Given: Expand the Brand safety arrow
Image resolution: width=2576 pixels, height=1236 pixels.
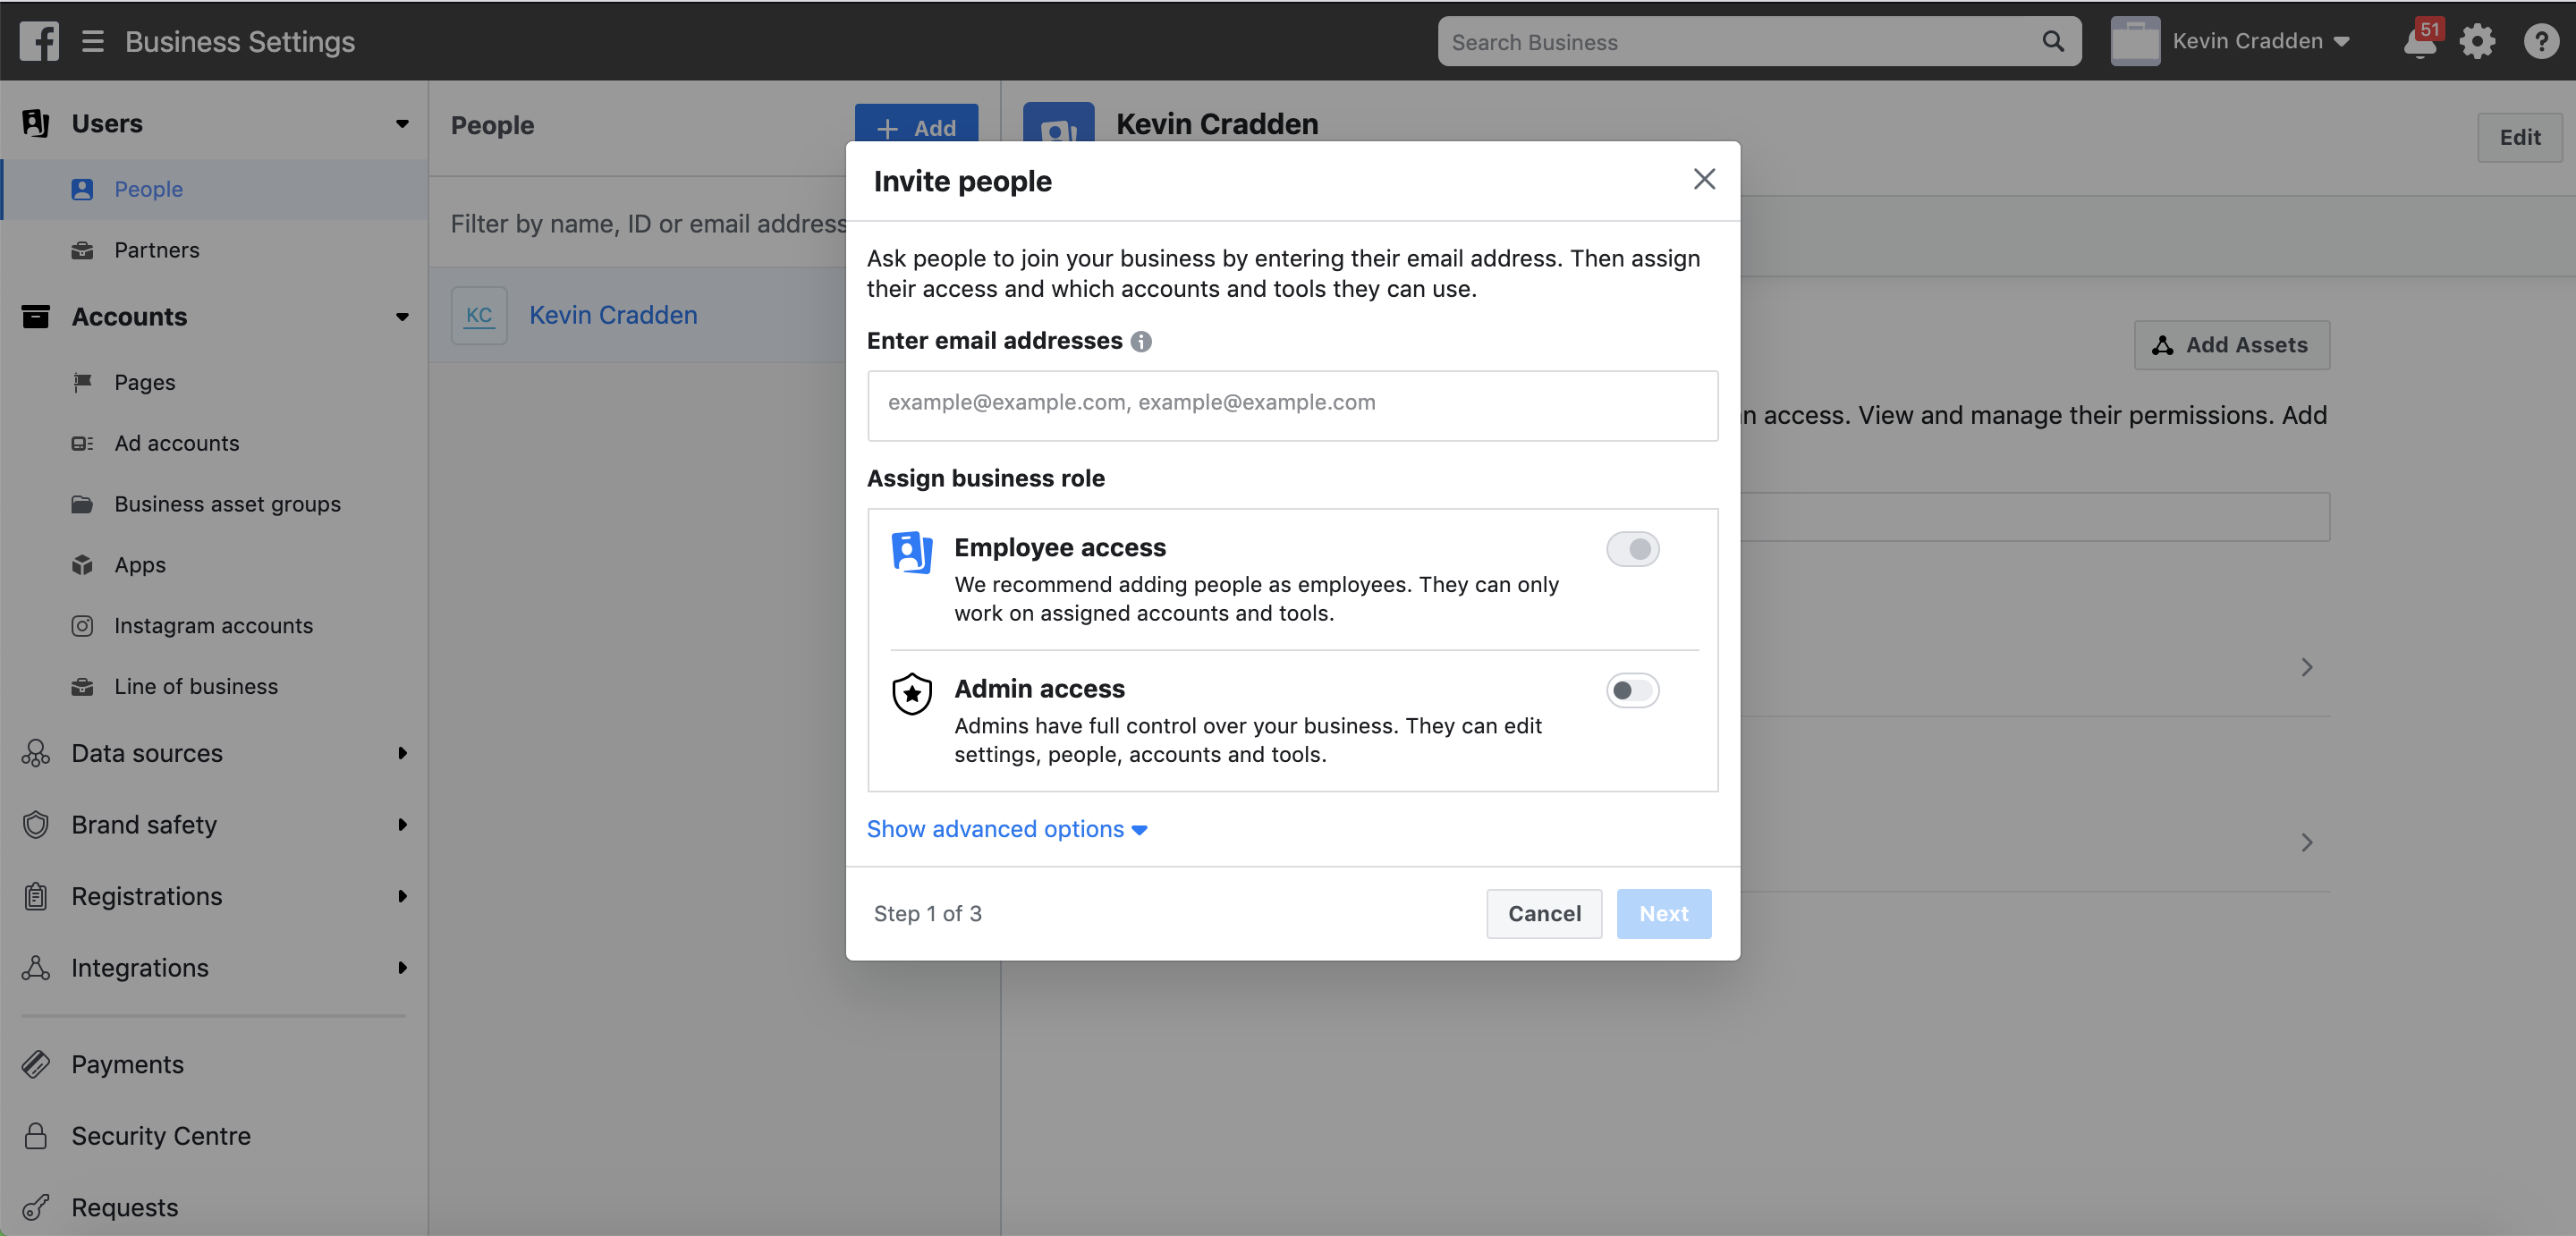Looking at the screenshot, I should (402, 824).
